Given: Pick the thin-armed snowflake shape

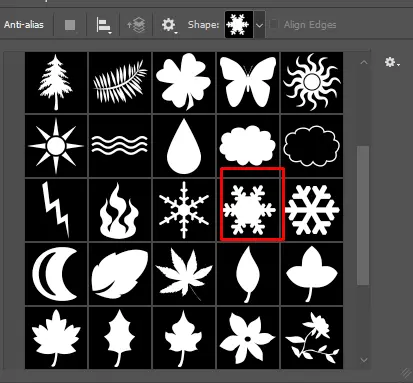Looking at the screenshot, I should click(184, 210).
